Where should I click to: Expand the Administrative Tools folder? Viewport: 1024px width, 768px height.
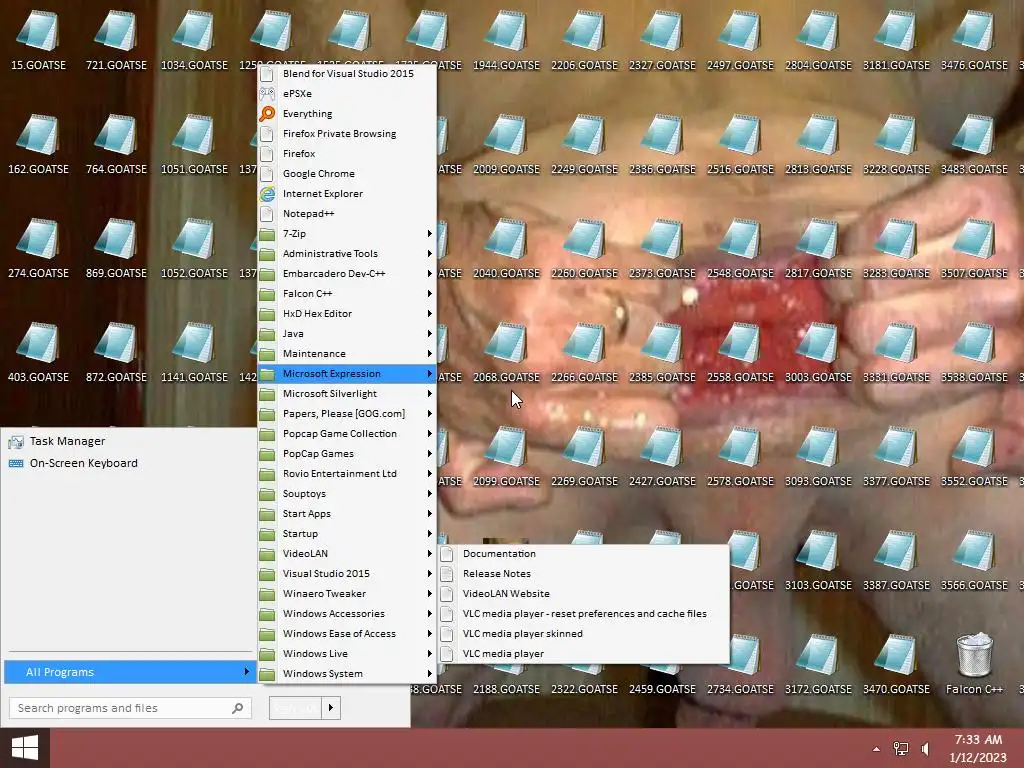(347, 254)
